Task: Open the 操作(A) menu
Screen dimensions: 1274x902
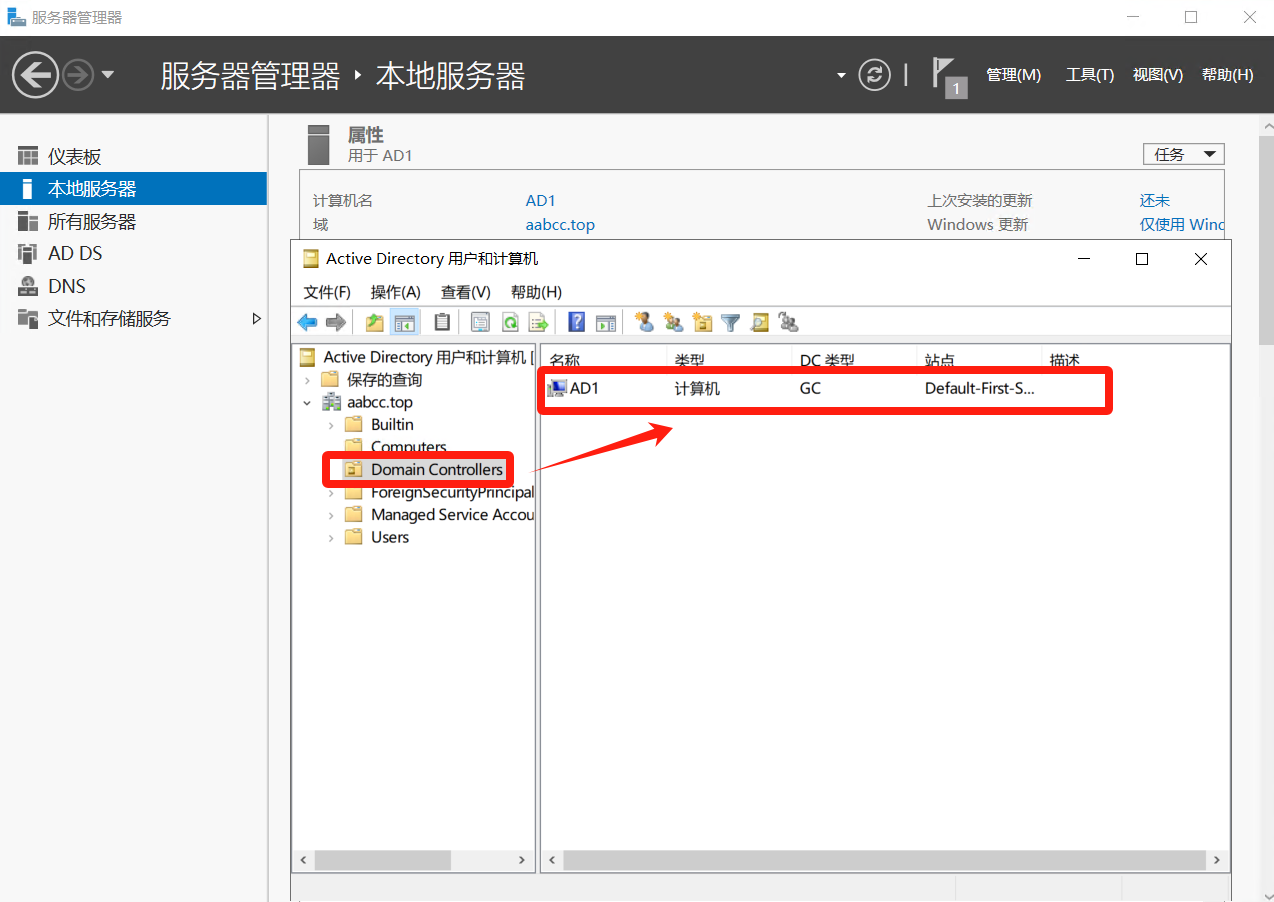Action: click(395, 292)
